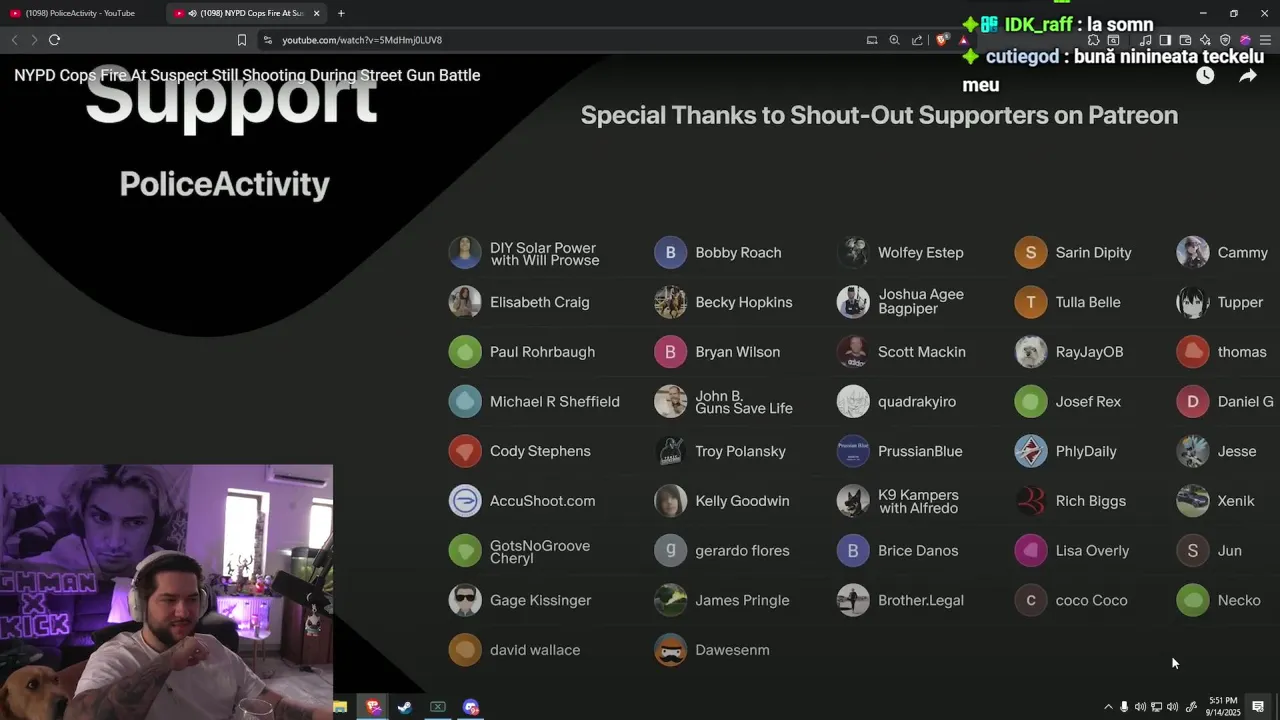Click supporter name Sarin Dipity
1280x720 pixels.
(x=1093, y=253)
